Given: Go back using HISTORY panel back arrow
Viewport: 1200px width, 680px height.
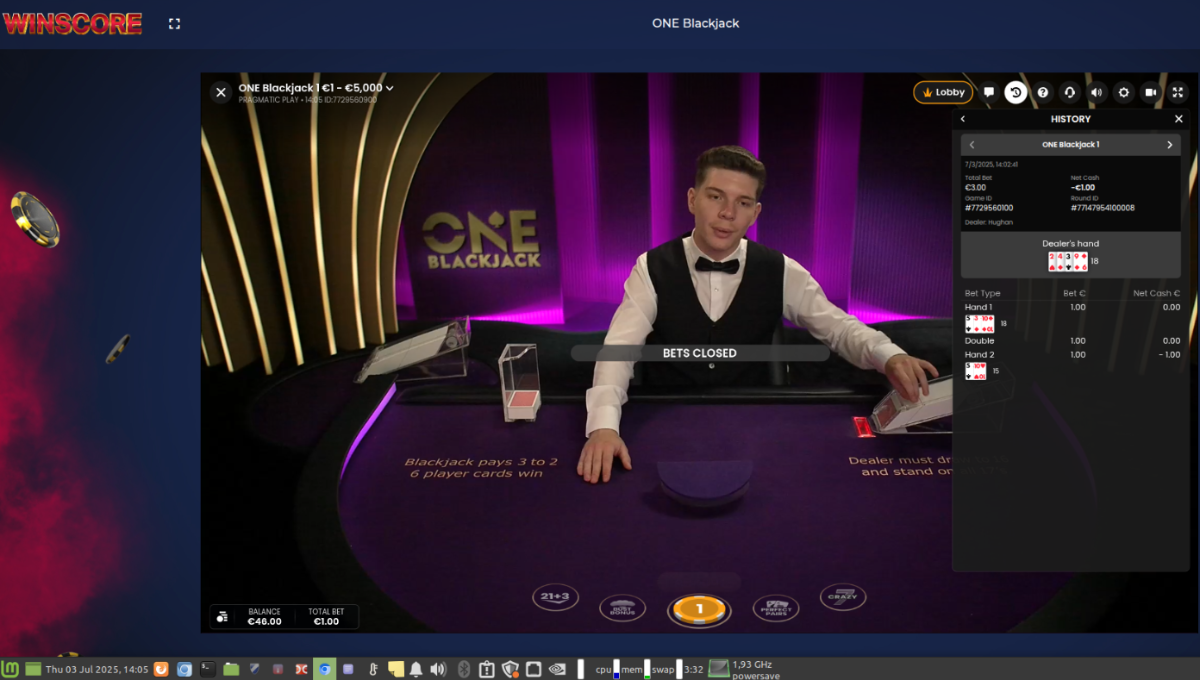Looking at the screenshot, I should click(963, 119).
